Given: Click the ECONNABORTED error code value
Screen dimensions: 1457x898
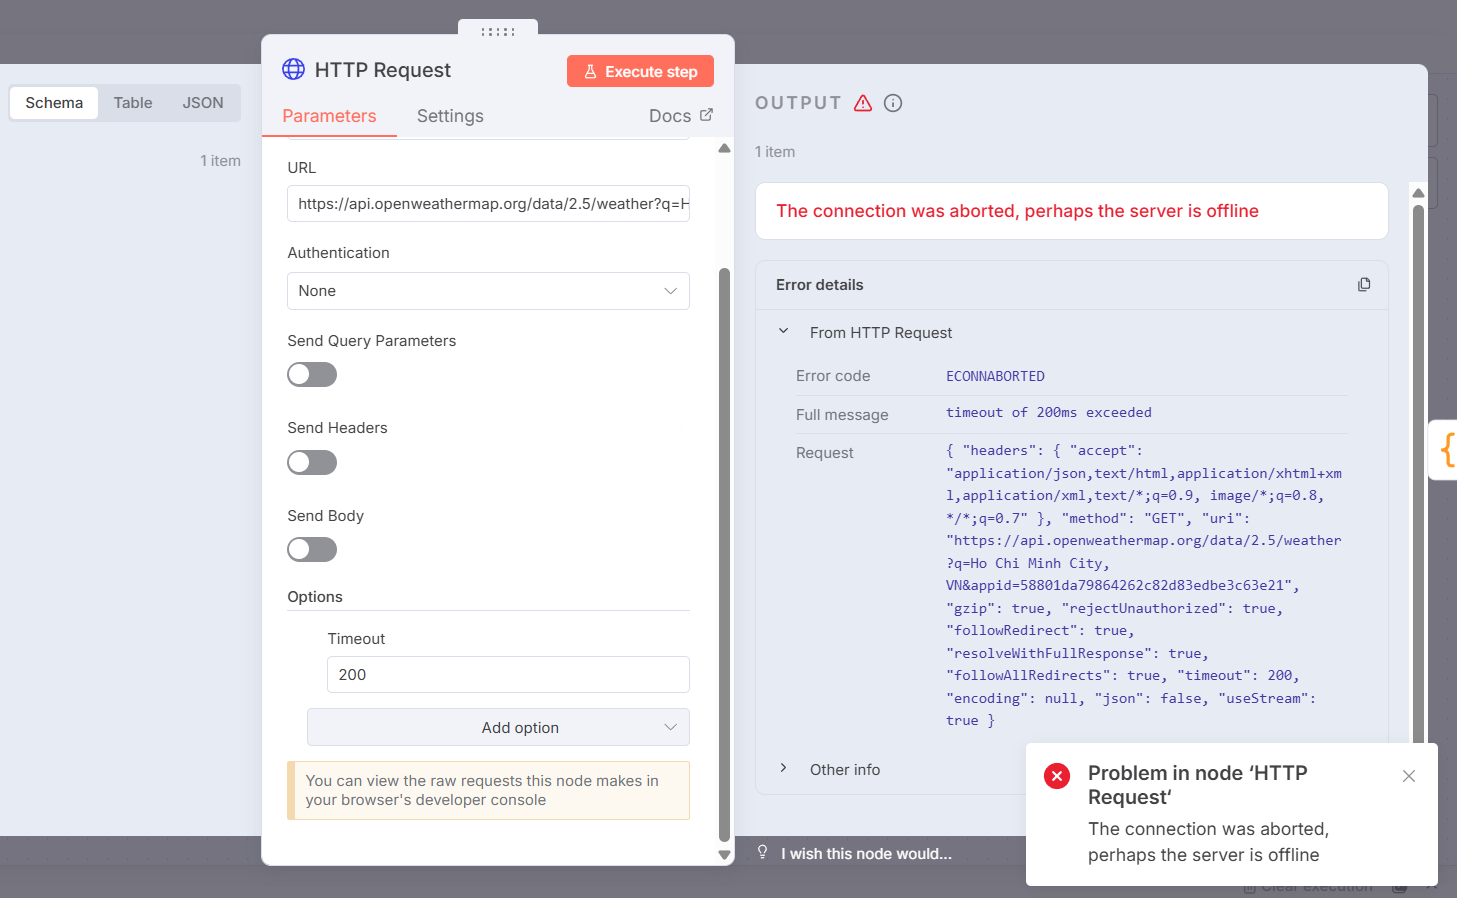Looking at the screenshot, I should (x=995, y=376).
